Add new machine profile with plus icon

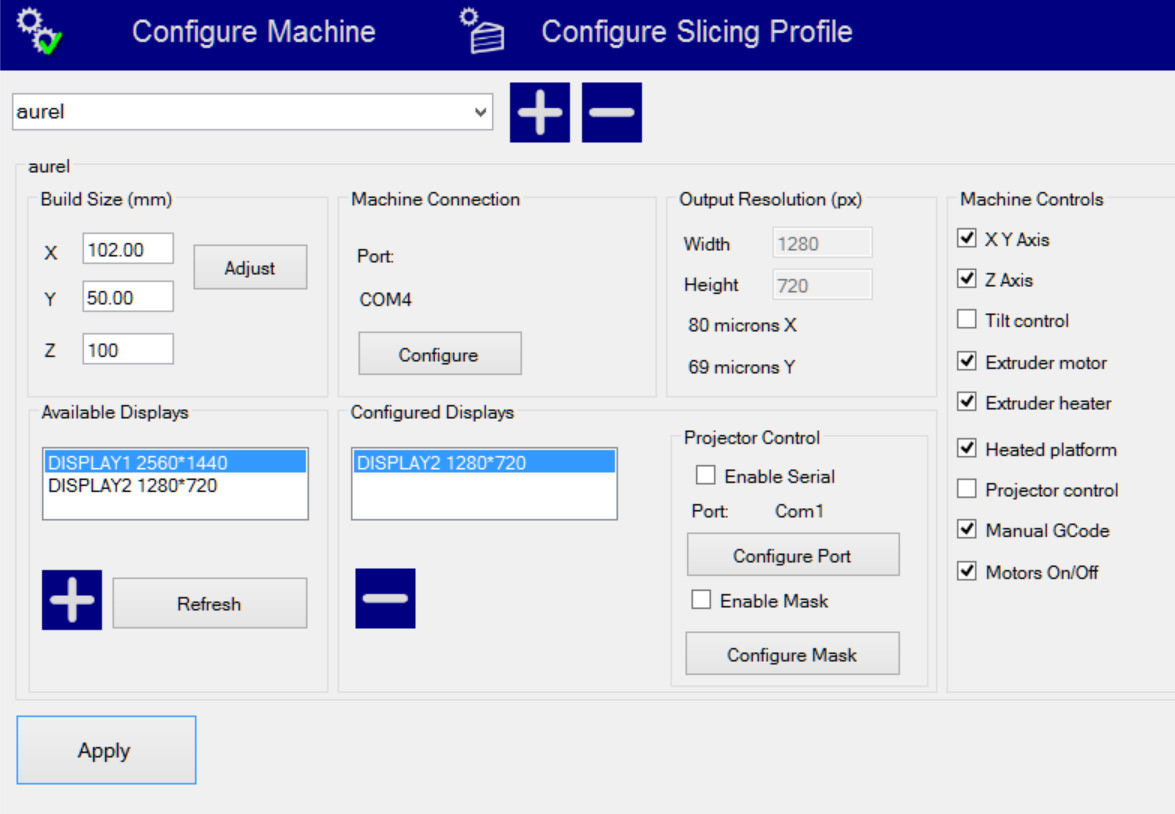click(x=540, y=113)
